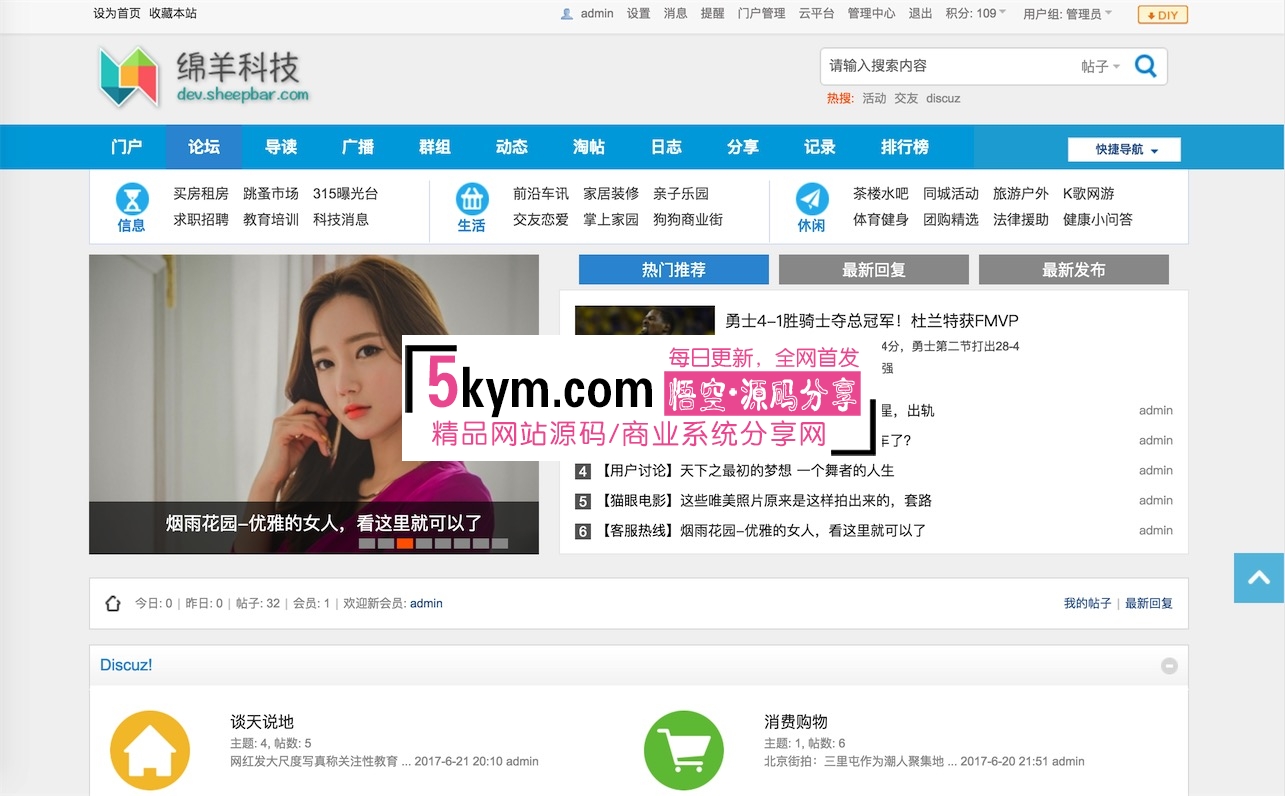This screenshot has width=1285, height=796.
Task: Open 设置 in top bar
Action: 639,14
